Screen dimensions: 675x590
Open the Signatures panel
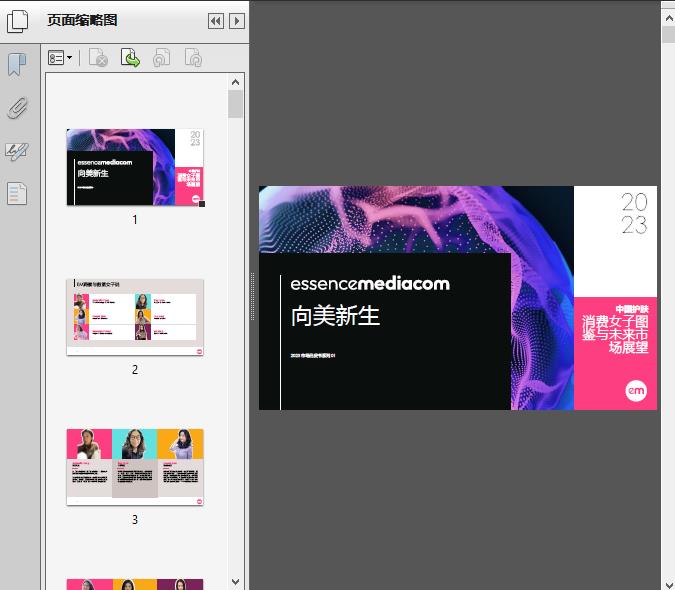pyautogui.click(x=17, y=151)
